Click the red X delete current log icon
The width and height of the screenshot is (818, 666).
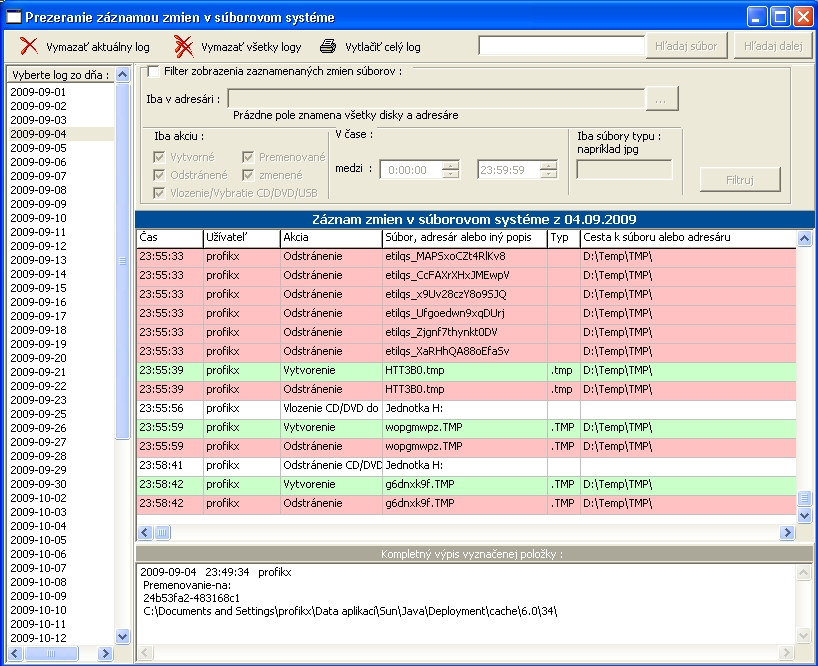(x=30, y=46)
